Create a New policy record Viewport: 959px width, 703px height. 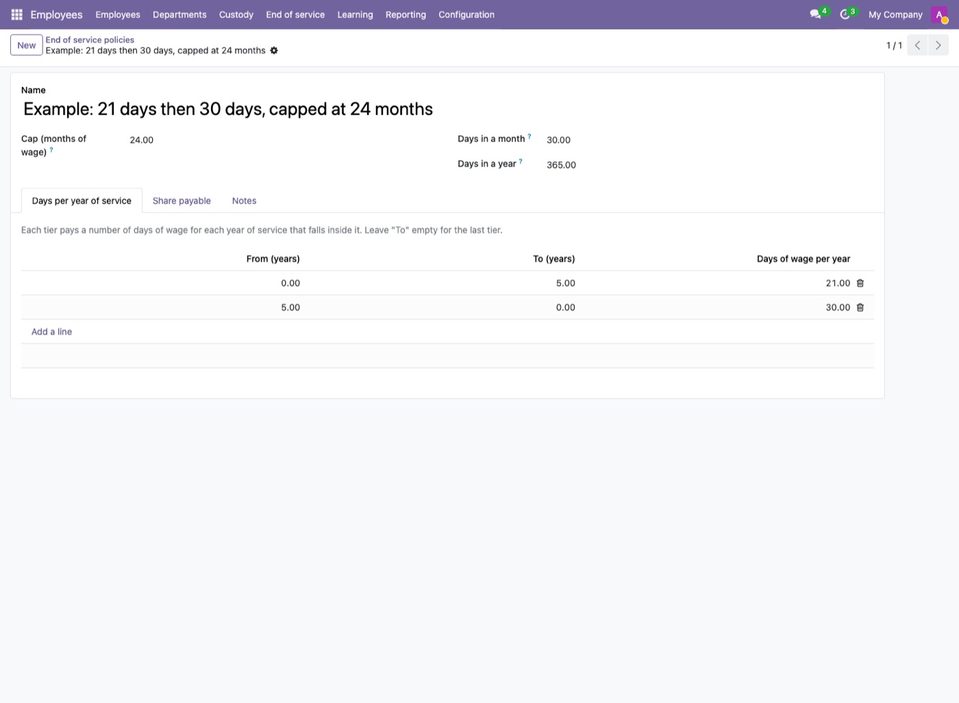[26, 45]
